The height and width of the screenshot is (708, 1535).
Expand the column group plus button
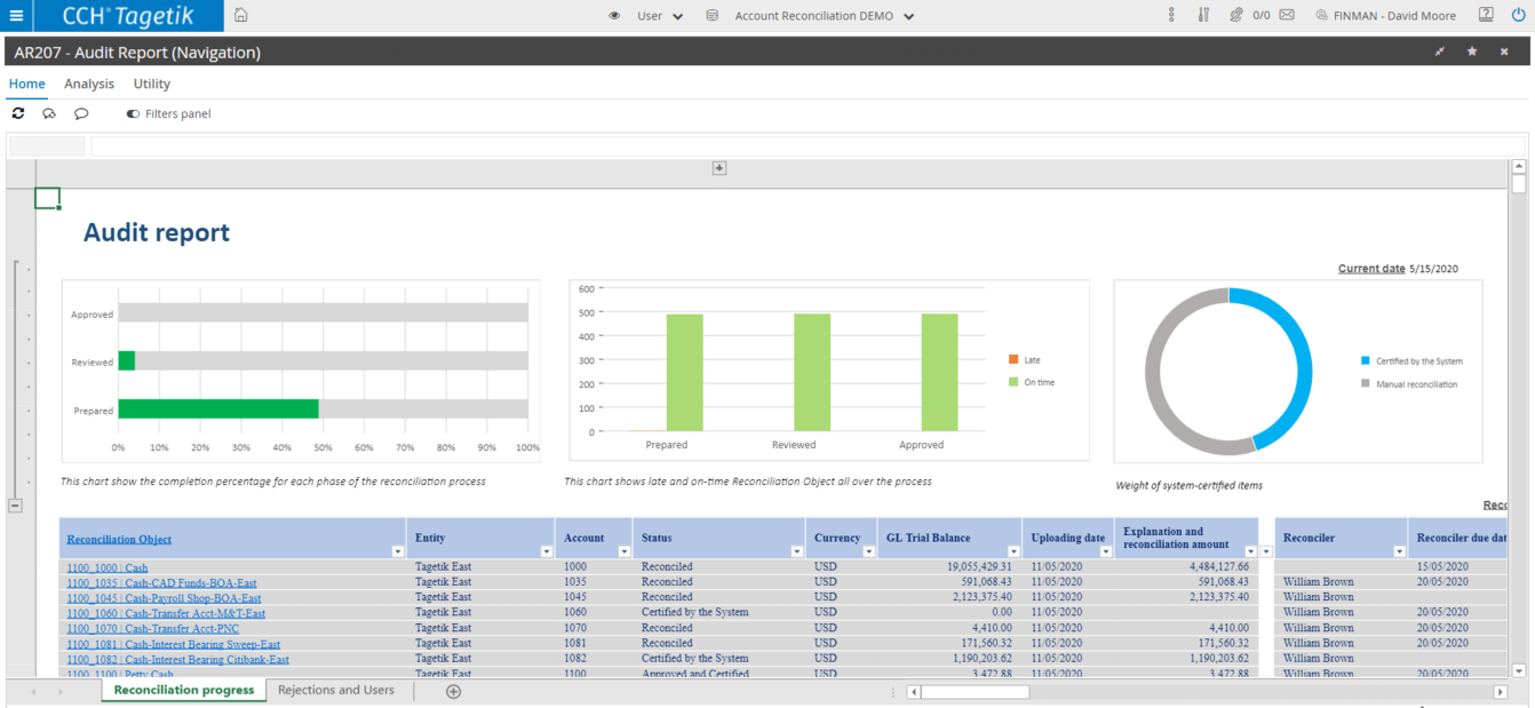click(x=719, y=168)
